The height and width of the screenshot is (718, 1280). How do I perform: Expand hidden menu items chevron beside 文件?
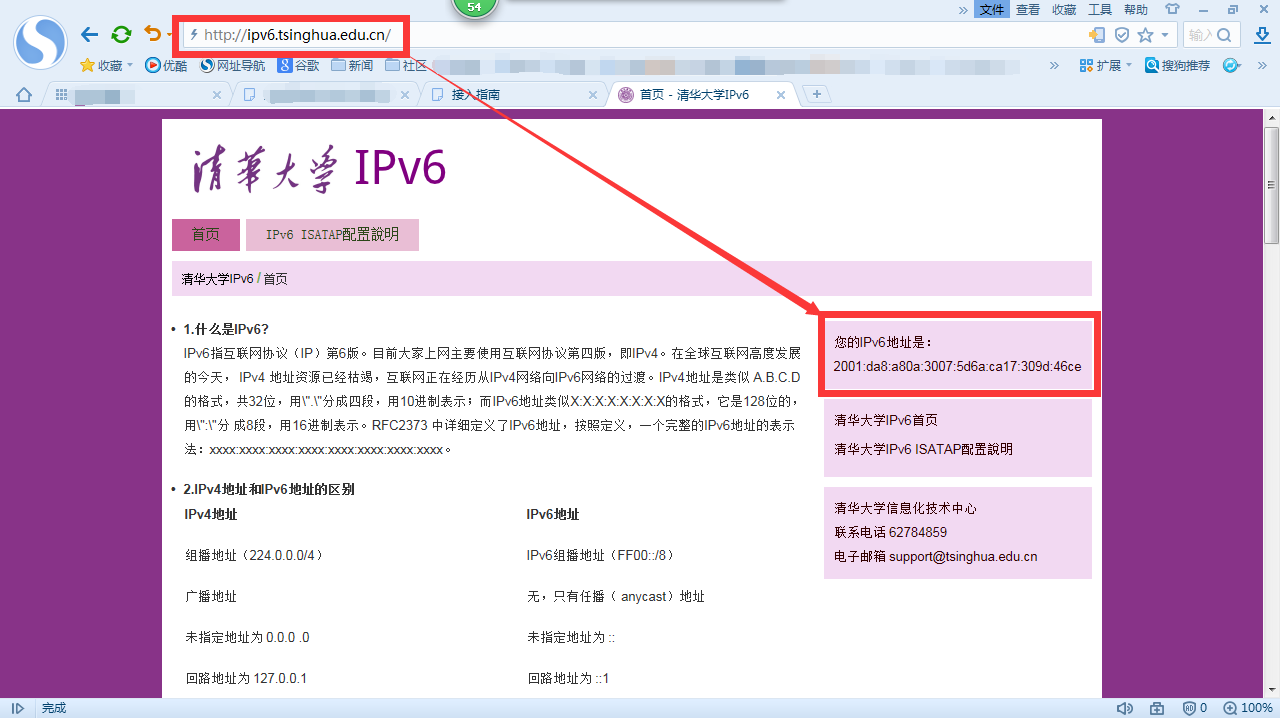[963, 10]
